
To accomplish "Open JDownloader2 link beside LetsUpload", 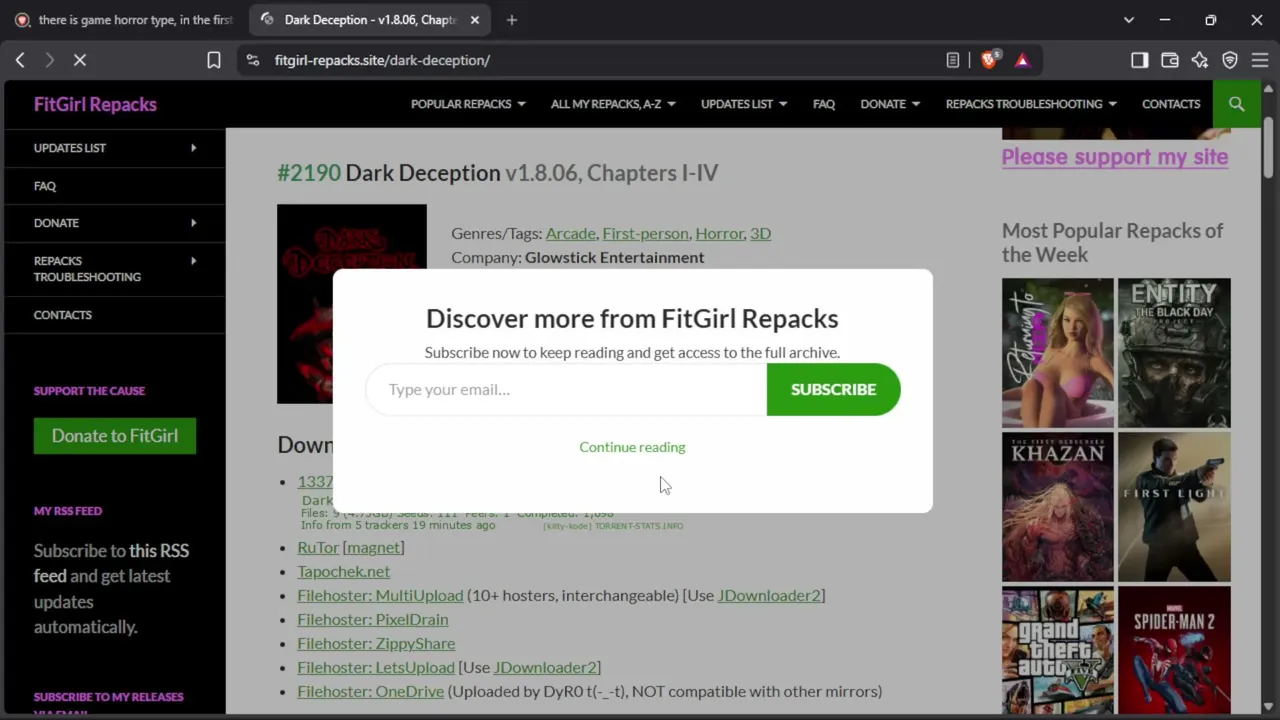I will (x=545, y=667).
